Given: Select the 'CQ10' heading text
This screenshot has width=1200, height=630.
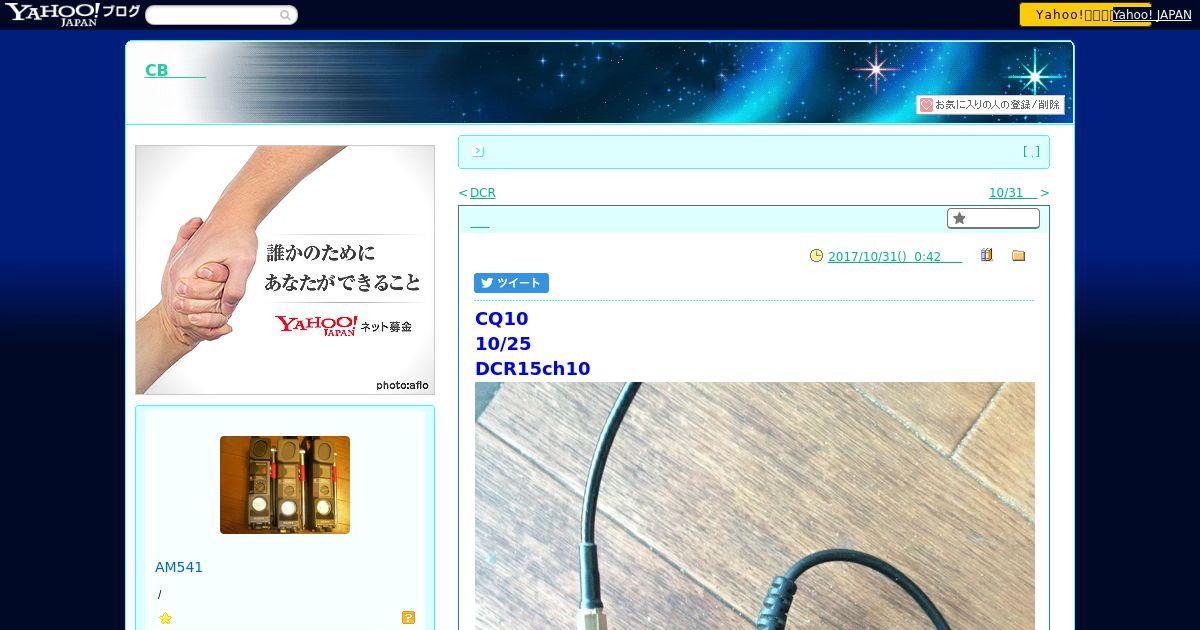Looking at the screenshot, I should click(x=501, y=319).
